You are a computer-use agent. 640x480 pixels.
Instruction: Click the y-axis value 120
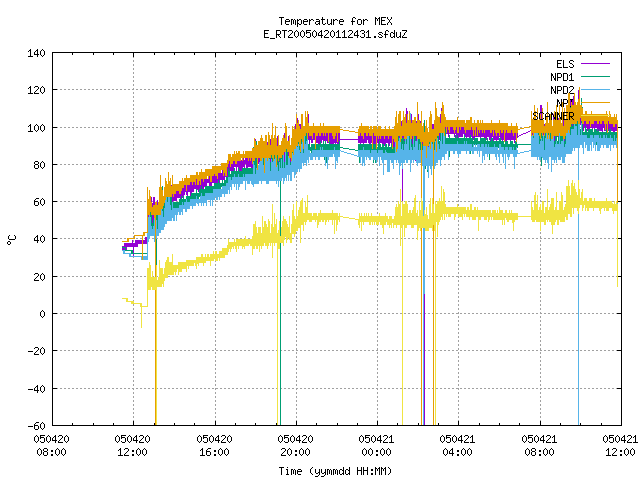tap(36, 90)
